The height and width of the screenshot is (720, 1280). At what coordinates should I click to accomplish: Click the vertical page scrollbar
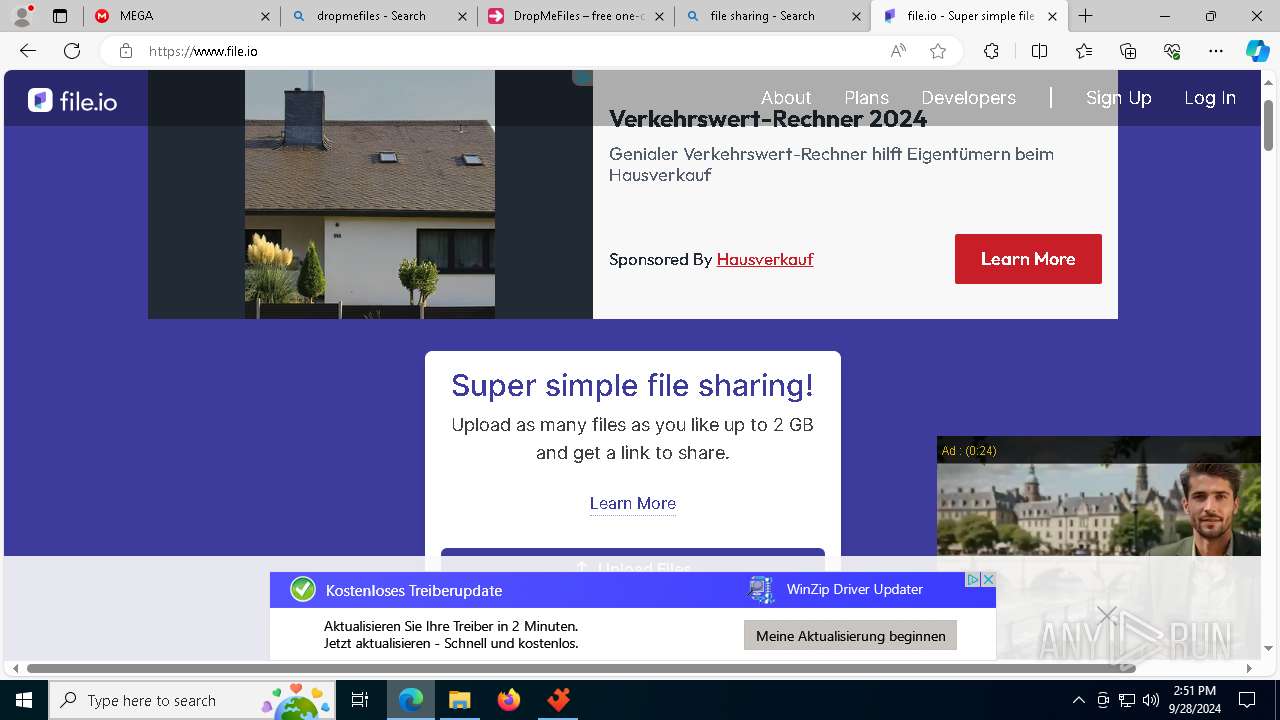point(1269,126)
